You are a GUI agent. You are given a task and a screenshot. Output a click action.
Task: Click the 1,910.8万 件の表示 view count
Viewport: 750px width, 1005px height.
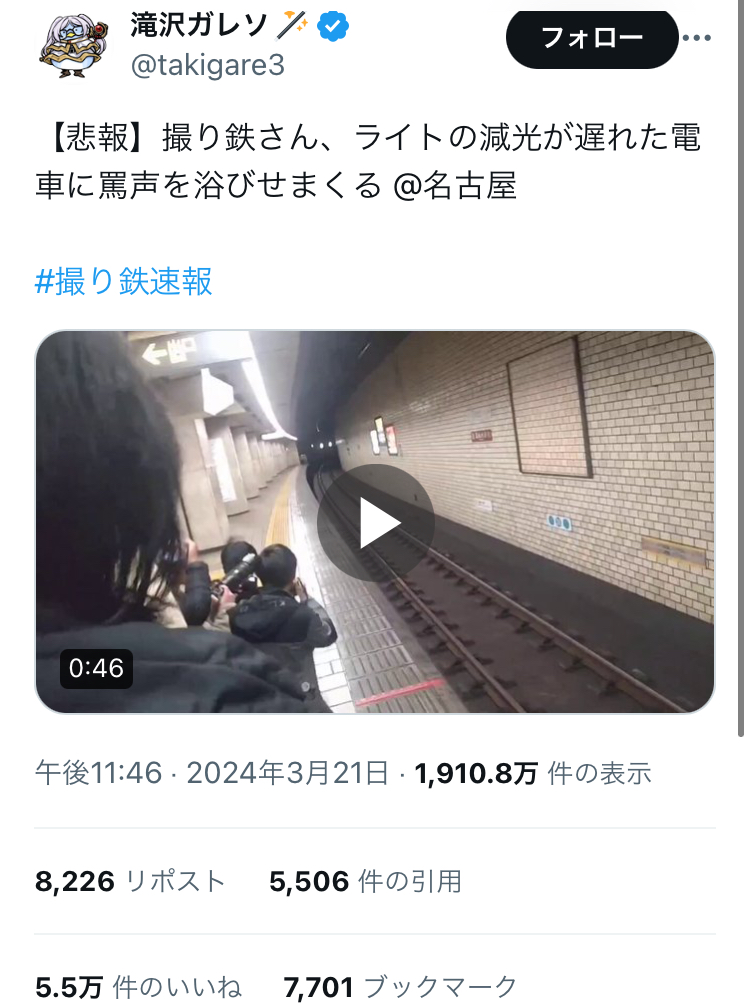533,773
